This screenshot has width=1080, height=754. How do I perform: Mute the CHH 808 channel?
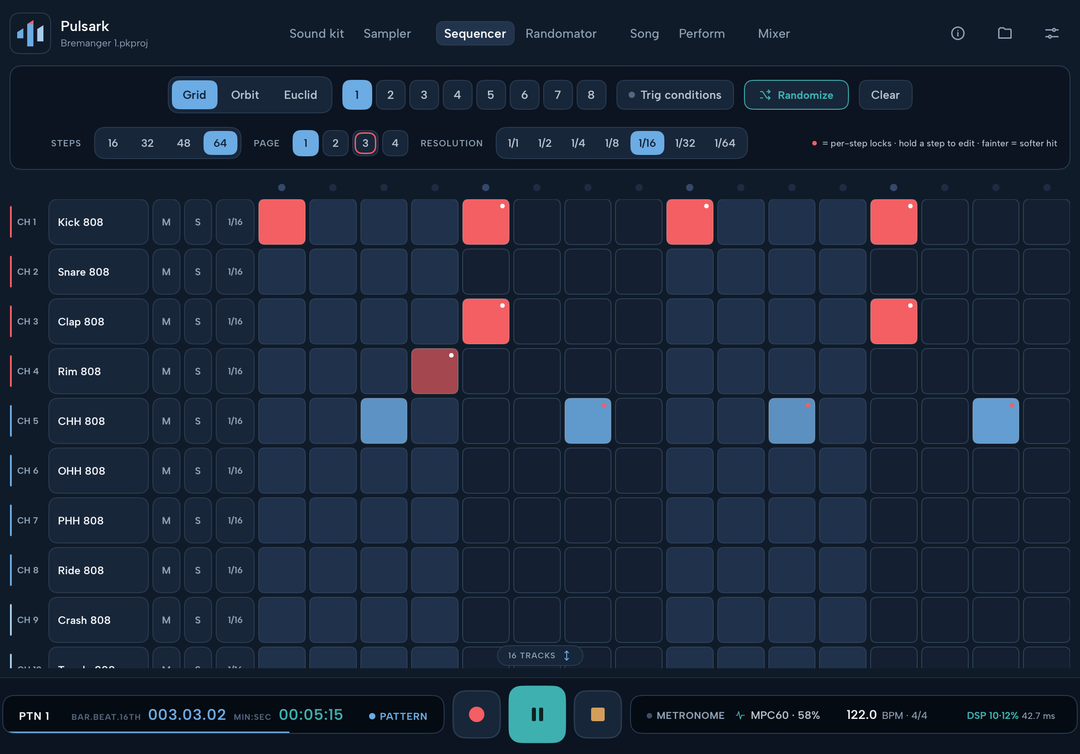click(166, 421)
